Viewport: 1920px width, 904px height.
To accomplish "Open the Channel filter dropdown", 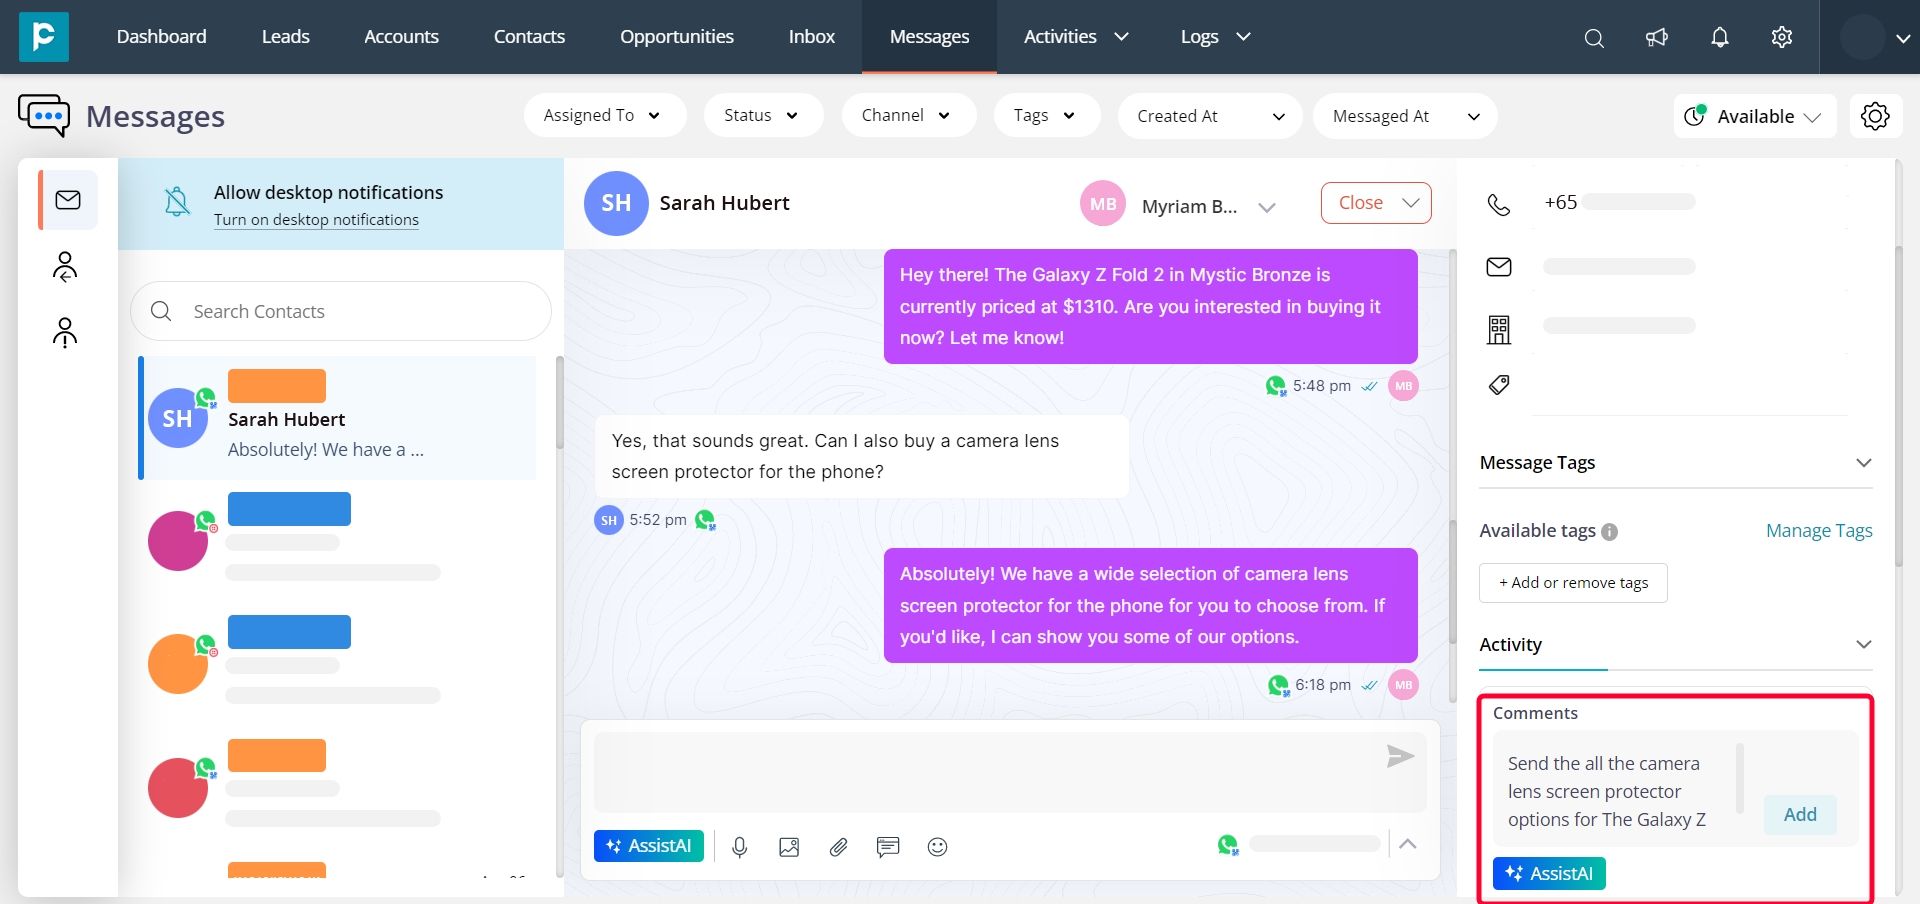I will tap(908, 116).
